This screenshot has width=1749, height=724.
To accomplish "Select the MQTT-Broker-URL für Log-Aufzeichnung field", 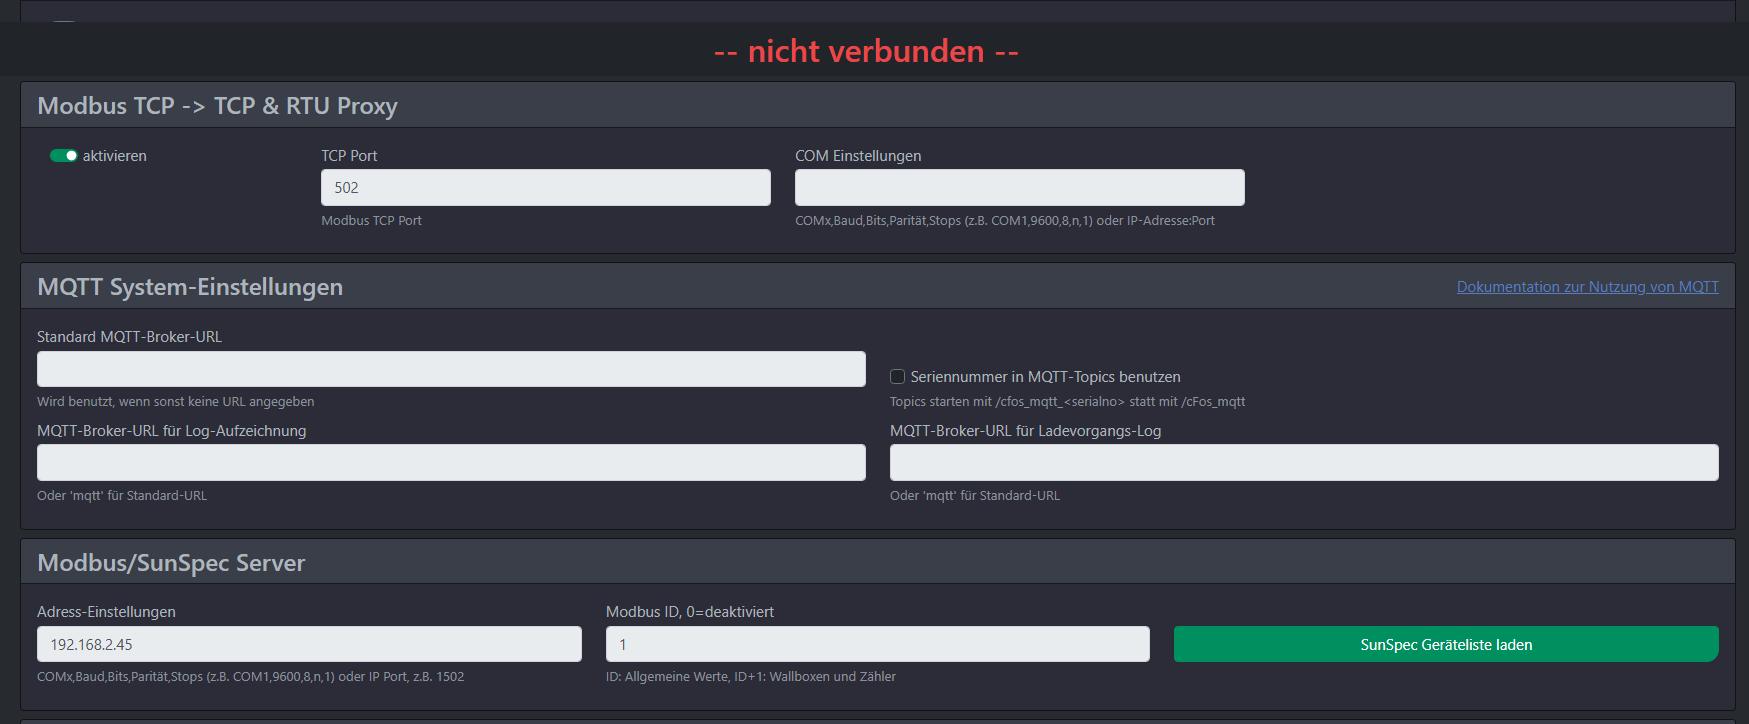I will click(451, 463).
